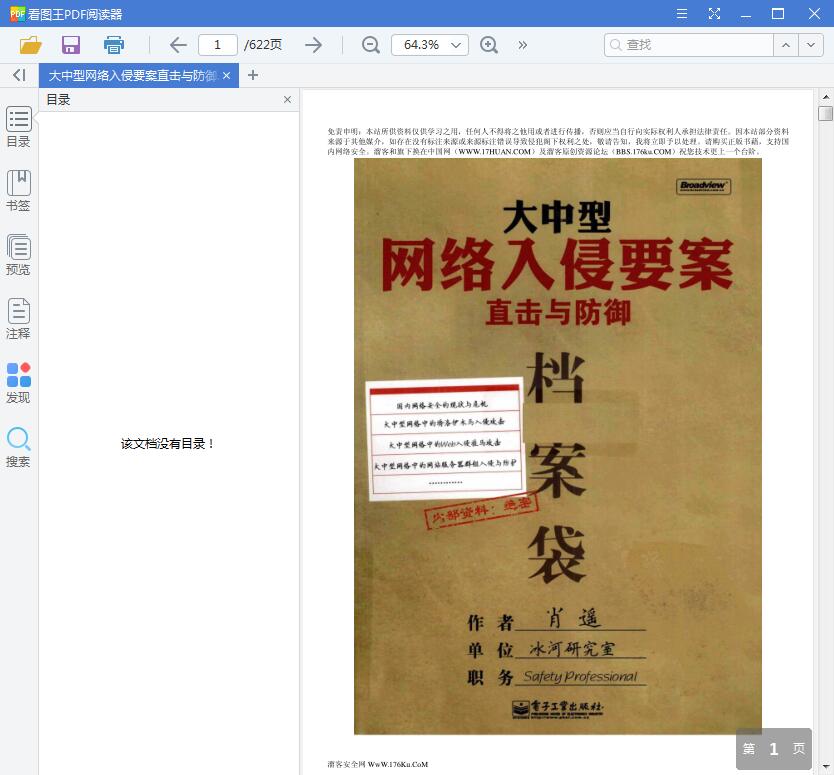Zoom out with the minus magnifier
Screen dimensions: 834x775
370,45
